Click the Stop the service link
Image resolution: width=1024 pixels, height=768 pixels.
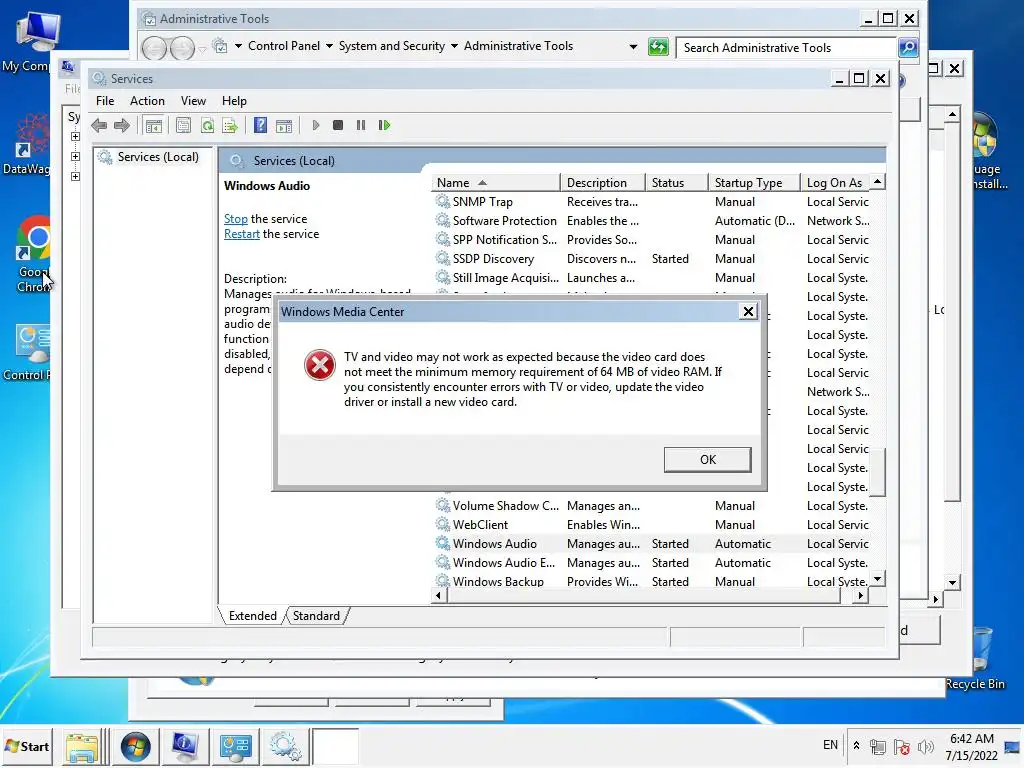[236, 219]
